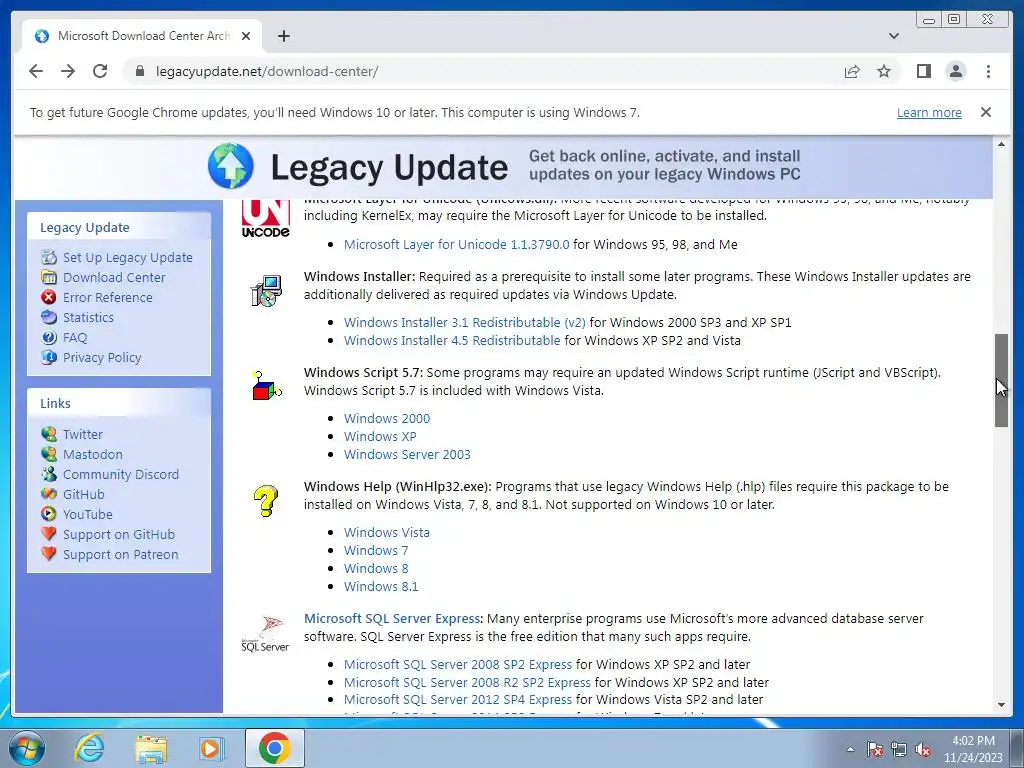1024x768 pixels.
Task: Open Windows Explorer folder on taskbar
Action: click(151, 748)
